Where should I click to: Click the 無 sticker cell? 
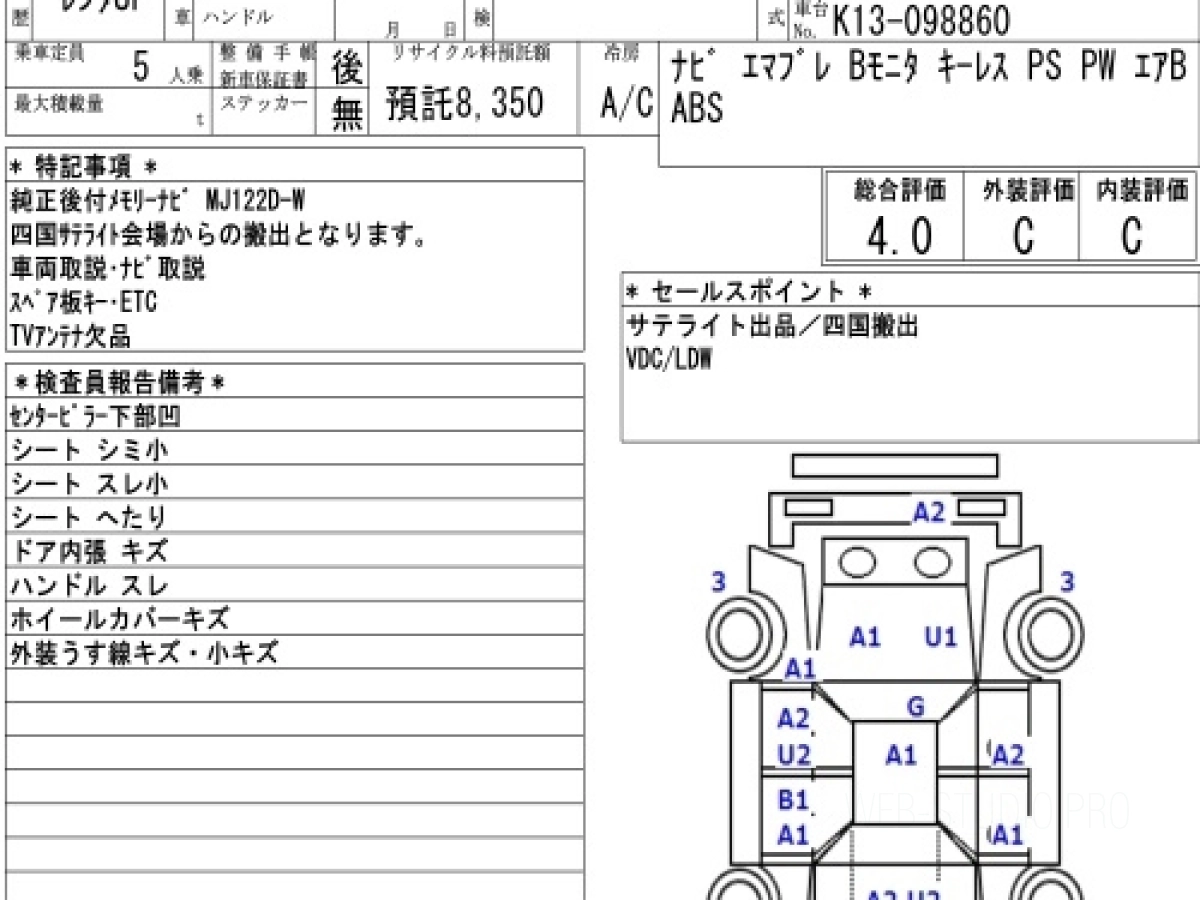pos(347,113)
